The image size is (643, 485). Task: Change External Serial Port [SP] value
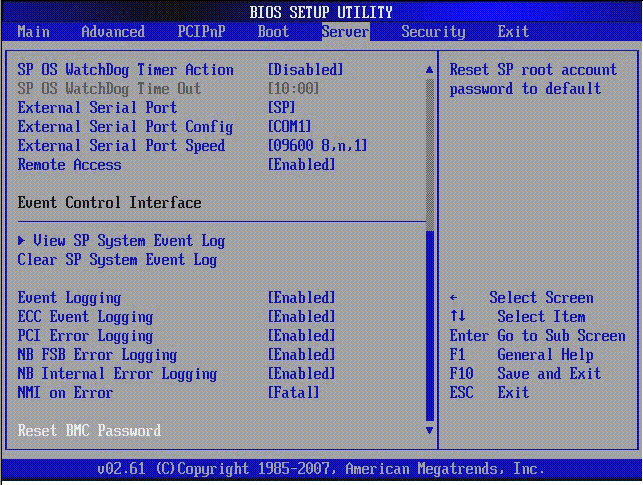coord(281,107)
